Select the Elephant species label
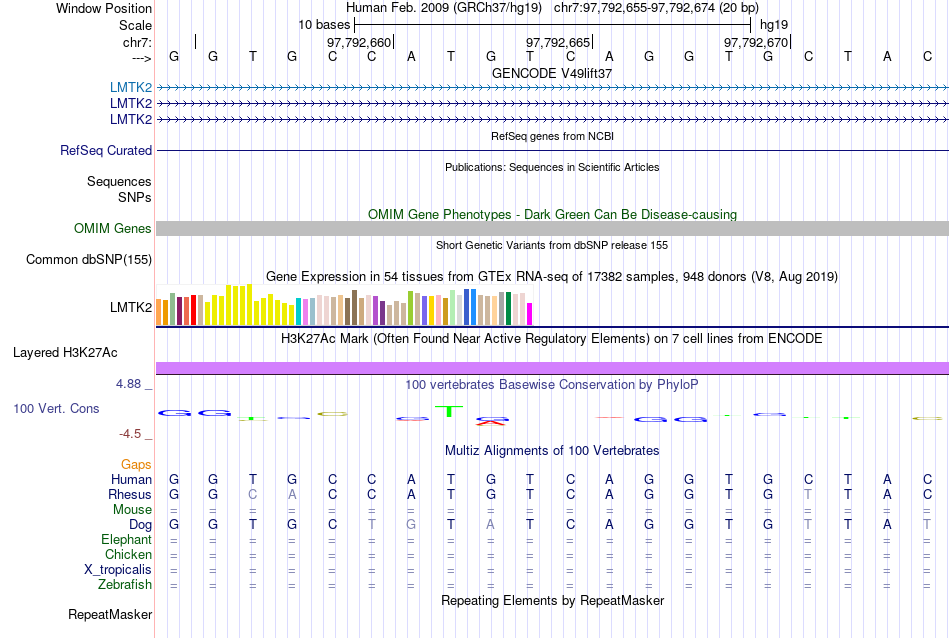950x638 pixels. pyautogui.click(x=126, y=539)
